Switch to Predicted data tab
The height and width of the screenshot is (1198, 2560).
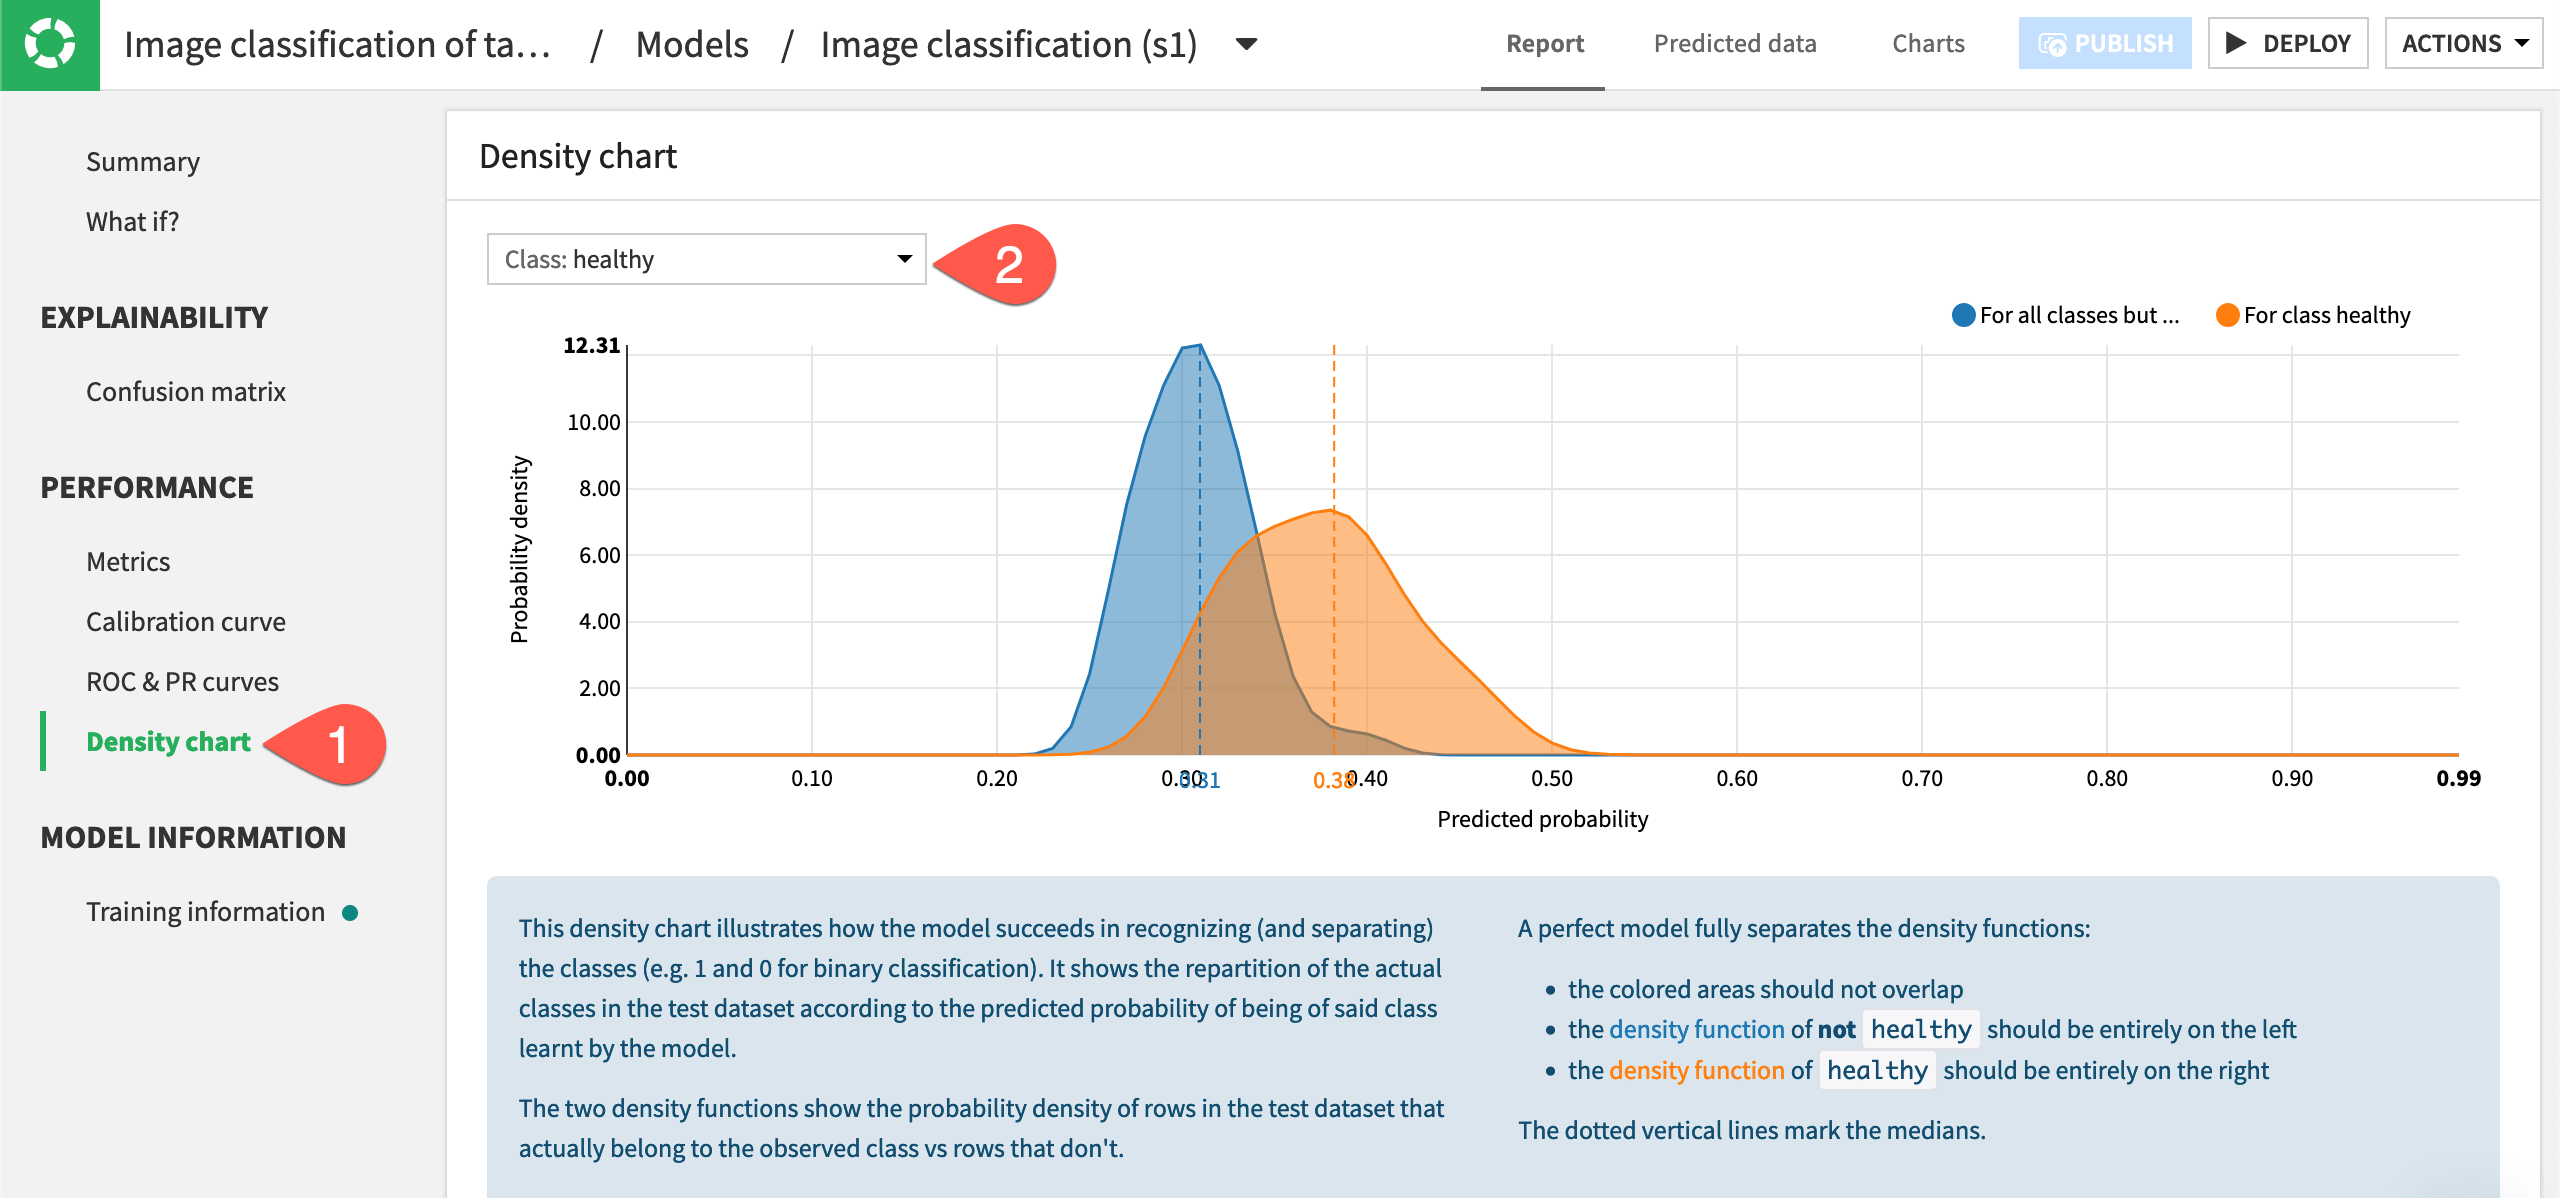(1734, 42)
